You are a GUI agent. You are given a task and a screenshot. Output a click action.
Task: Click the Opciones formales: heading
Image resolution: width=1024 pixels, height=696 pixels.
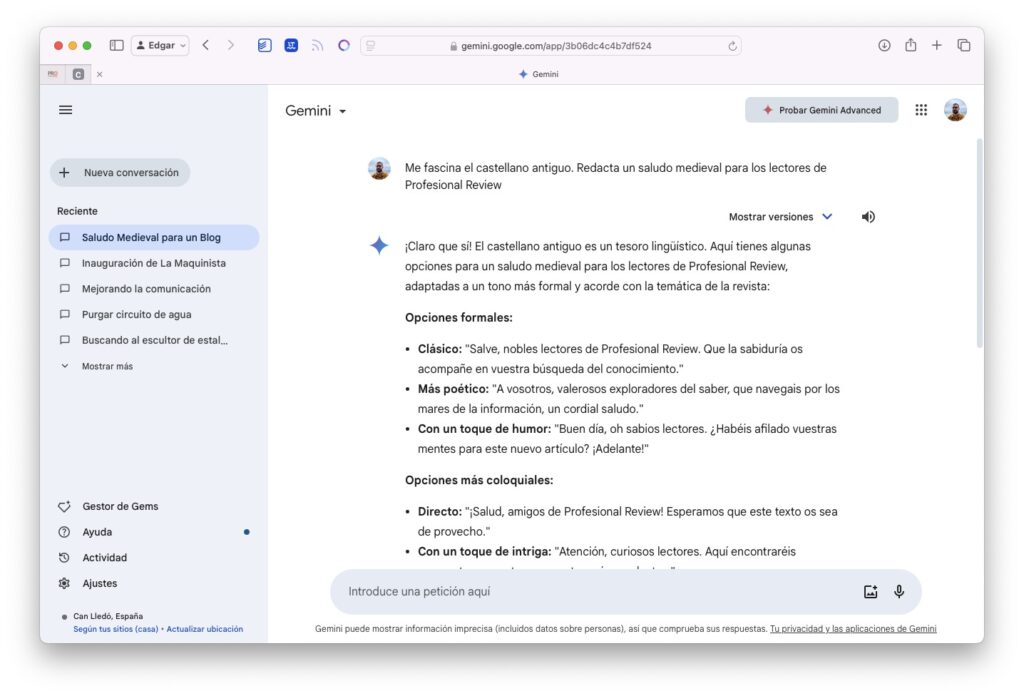(x=458, y=317)
